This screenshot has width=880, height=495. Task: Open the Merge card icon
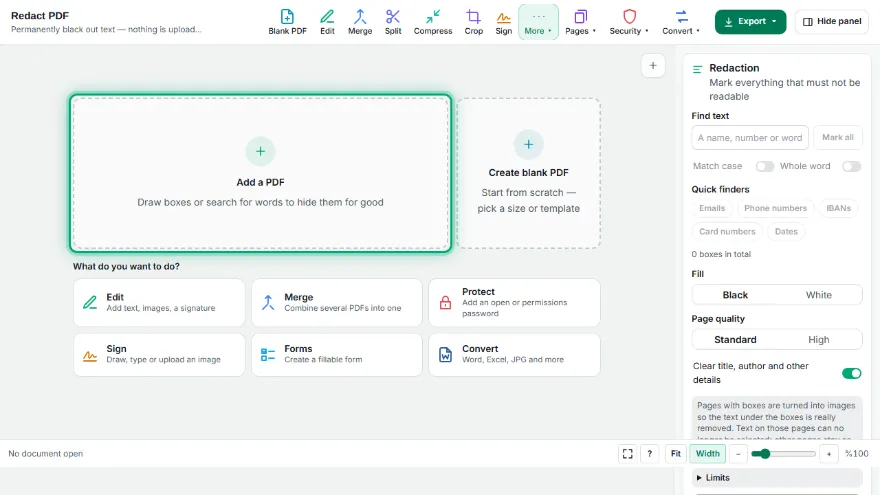268,302
